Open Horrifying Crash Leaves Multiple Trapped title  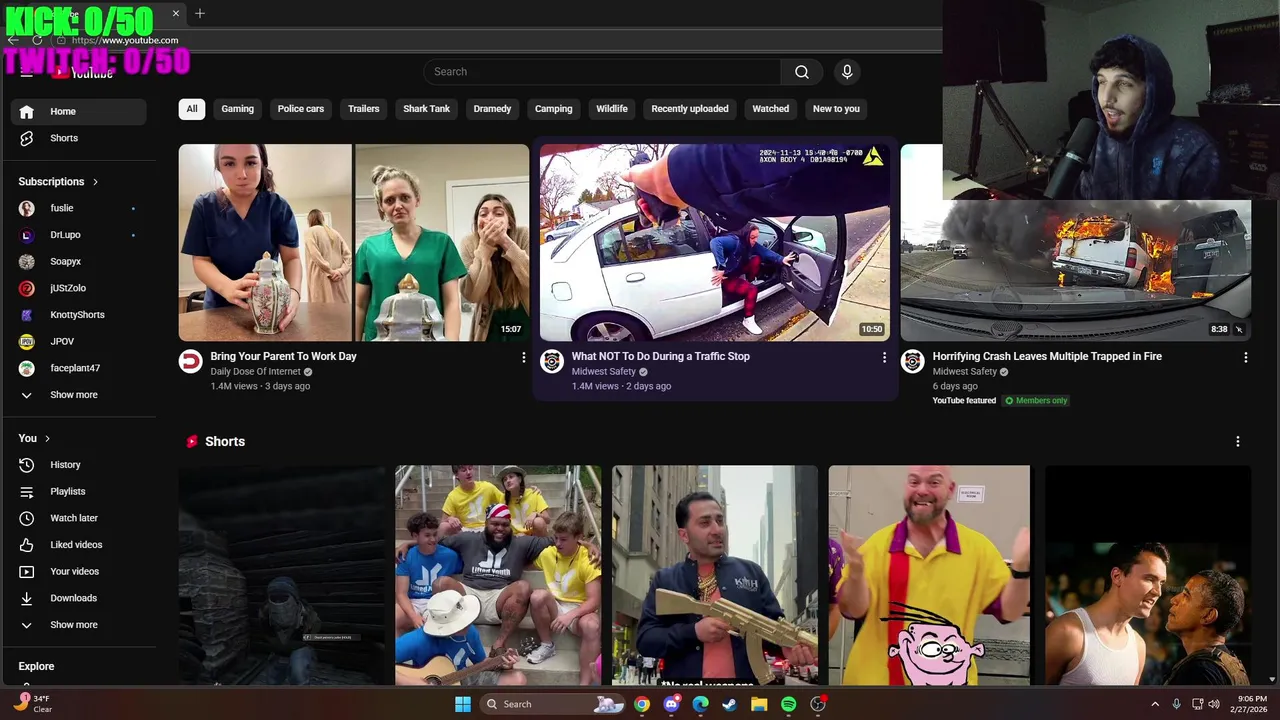[x=1047, y=356]
